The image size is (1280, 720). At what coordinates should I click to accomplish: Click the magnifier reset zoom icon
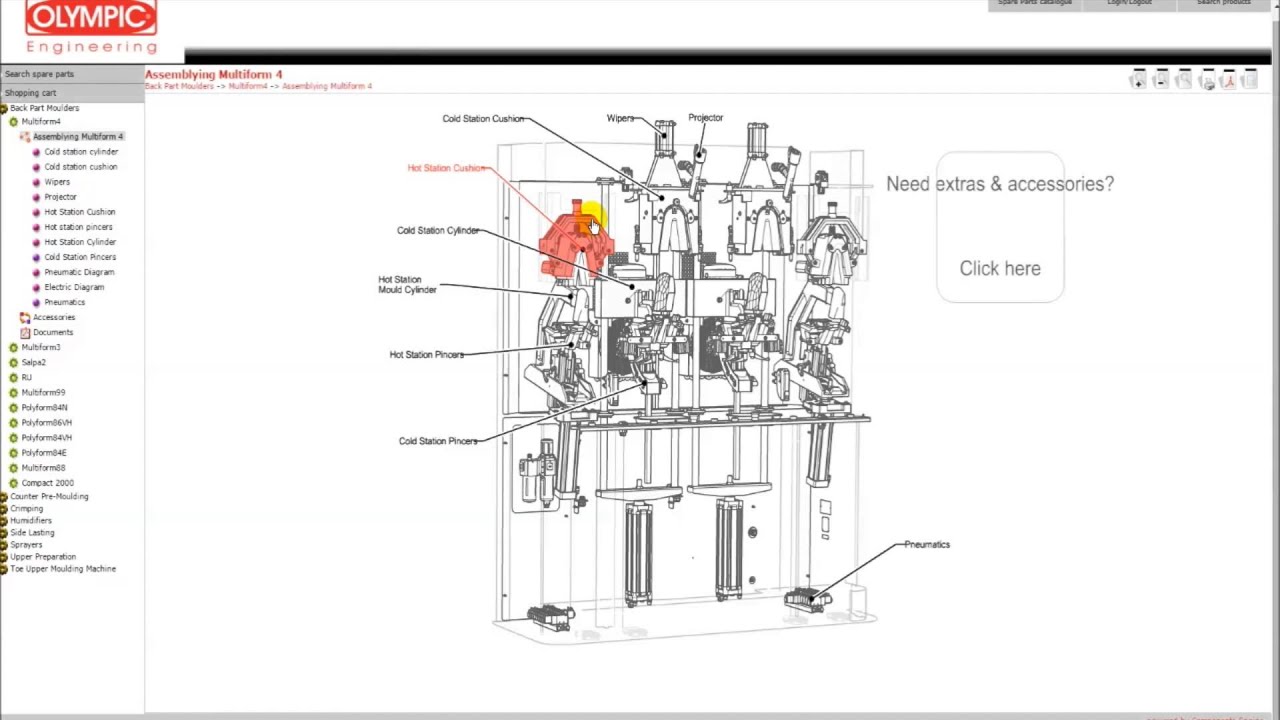coord(1184,81)
